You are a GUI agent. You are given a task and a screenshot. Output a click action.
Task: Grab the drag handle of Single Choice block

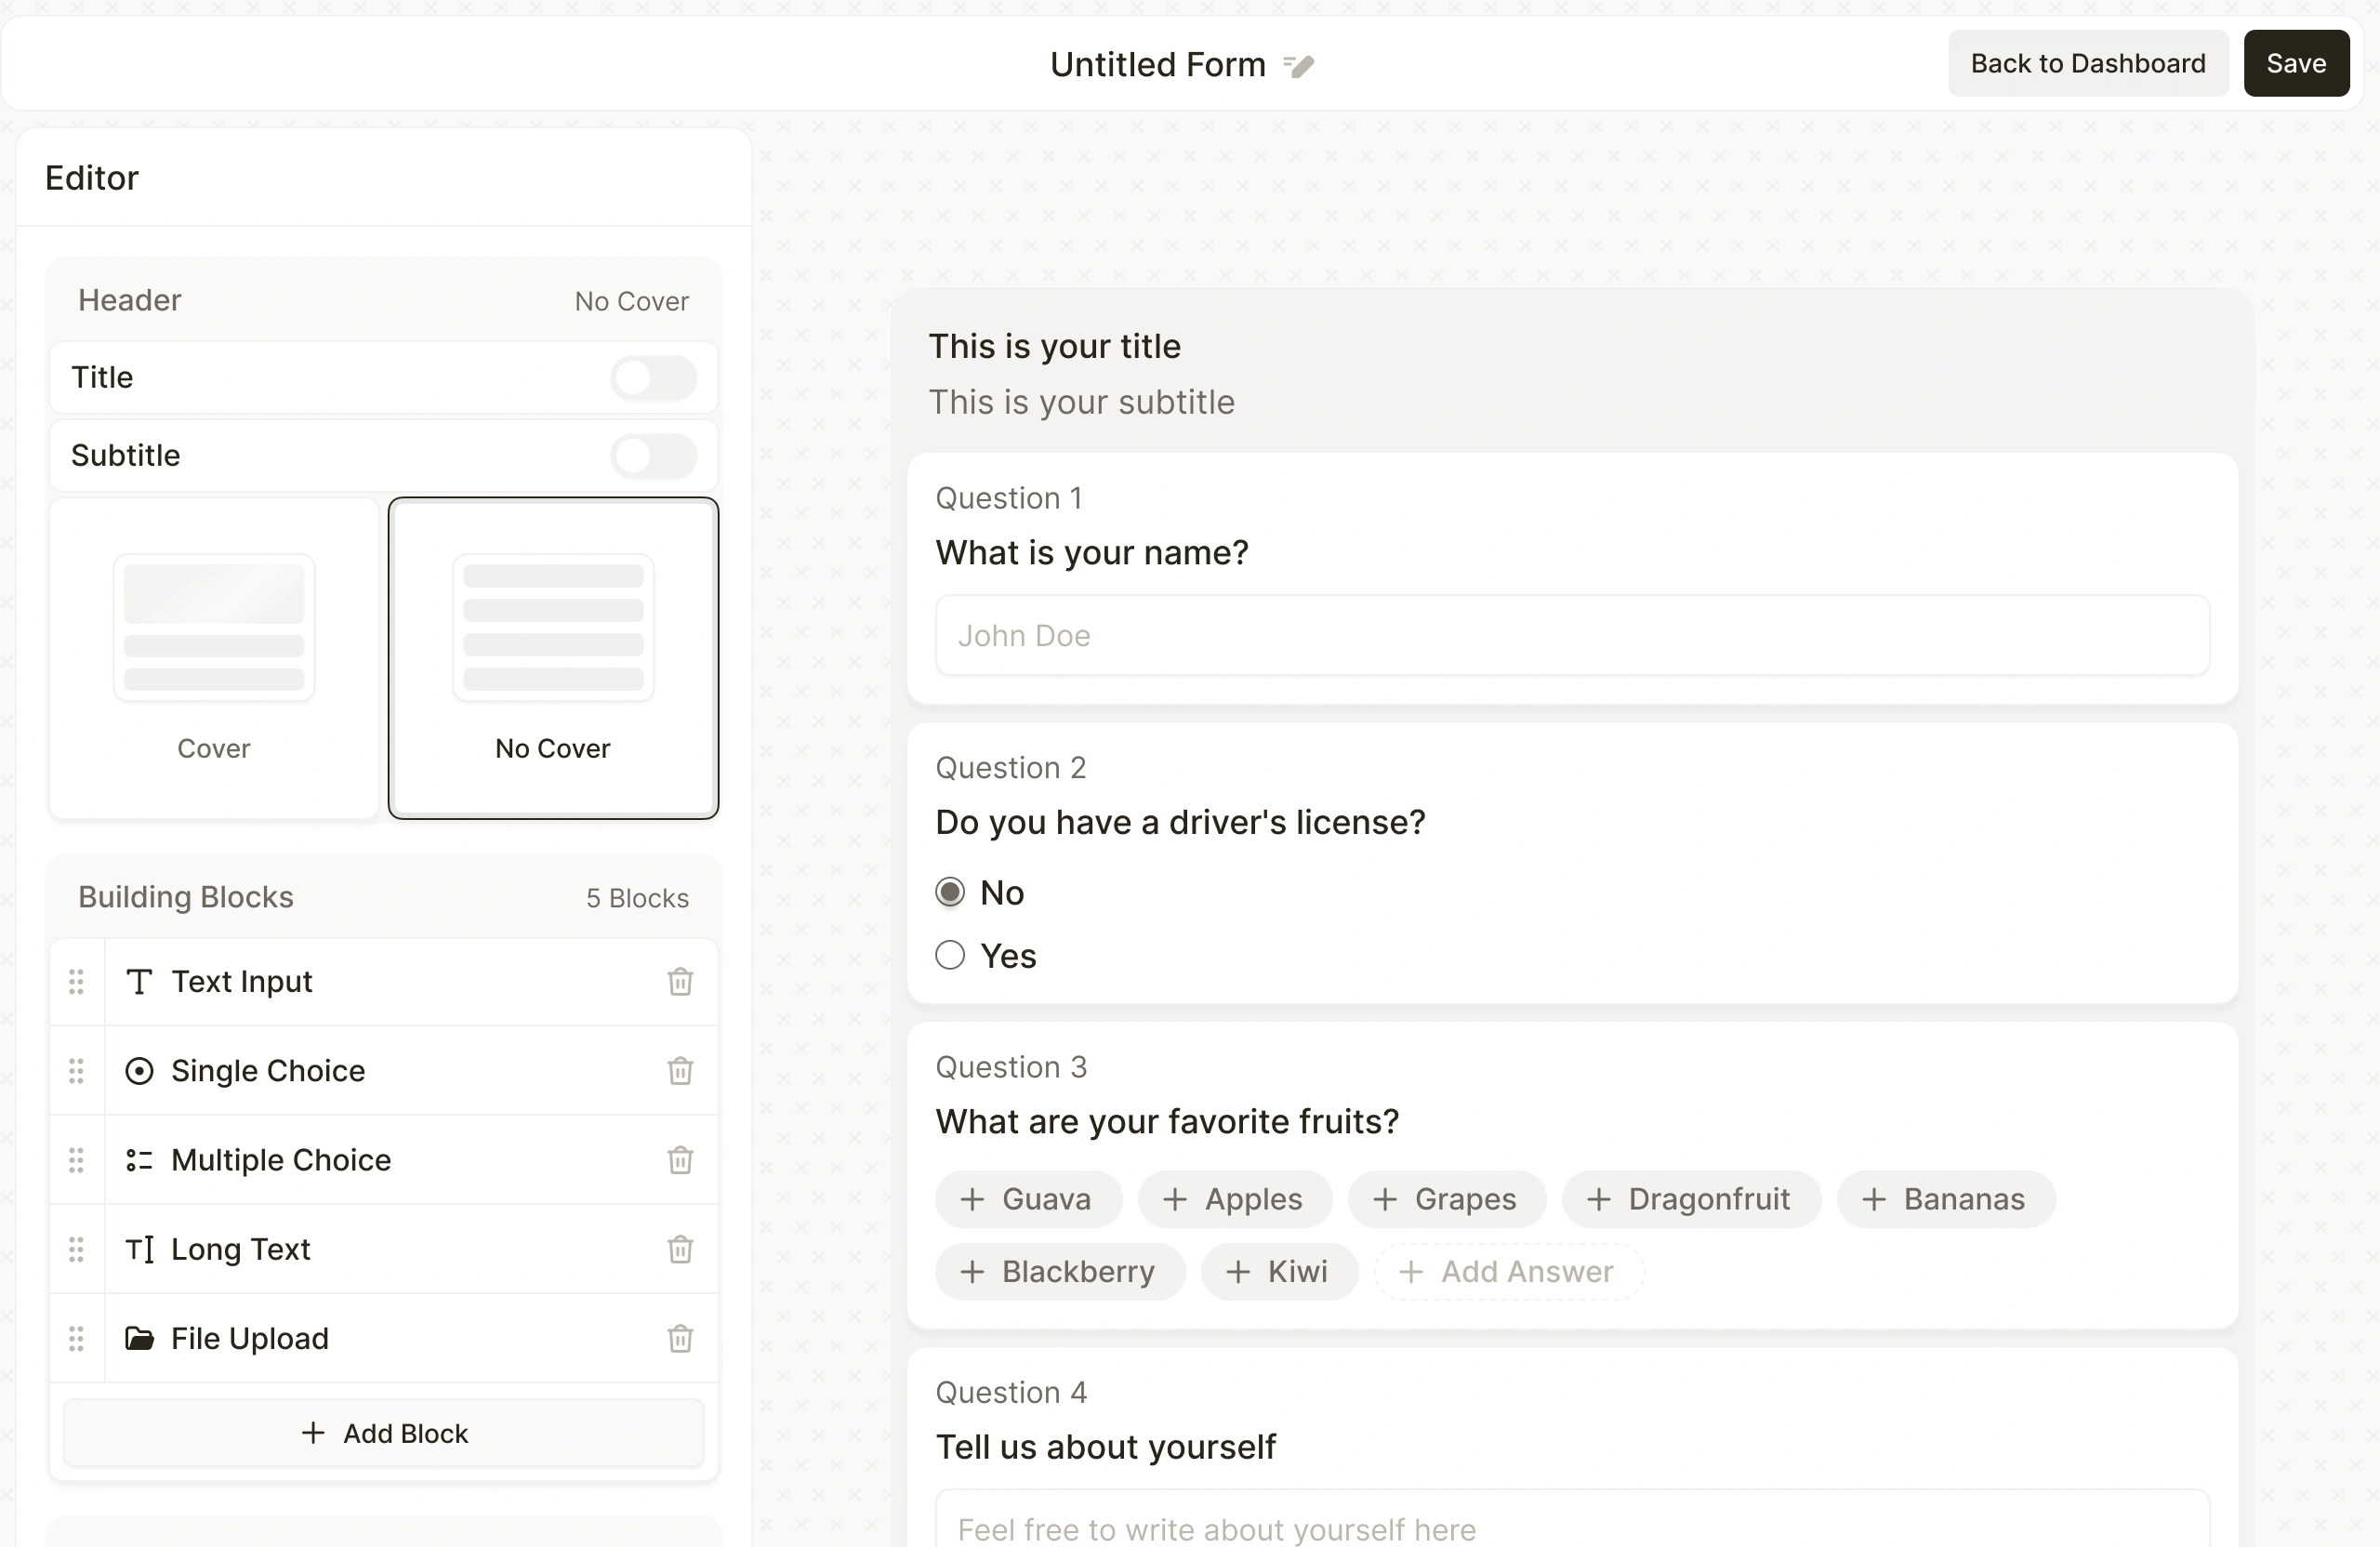76,1070
